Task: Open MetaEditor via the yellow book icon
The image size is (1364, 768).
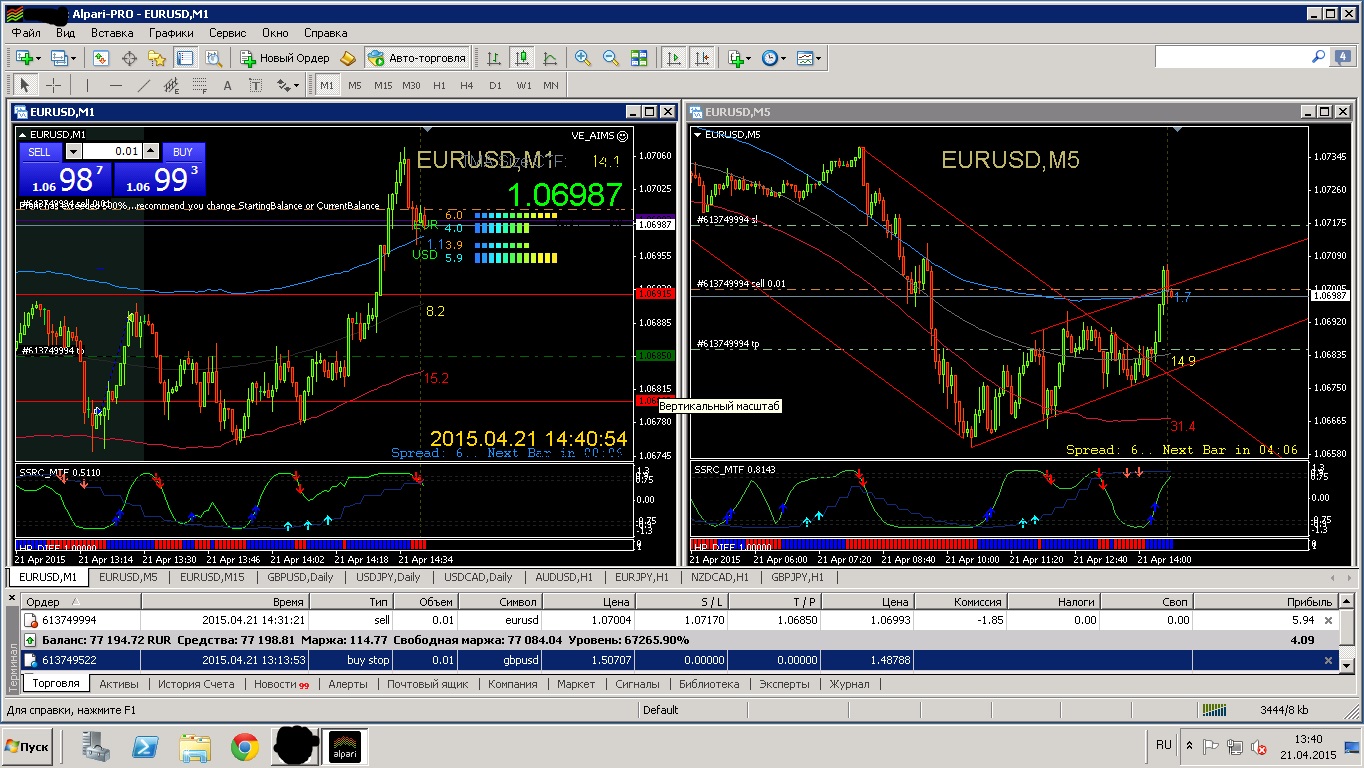Action: 348,58
